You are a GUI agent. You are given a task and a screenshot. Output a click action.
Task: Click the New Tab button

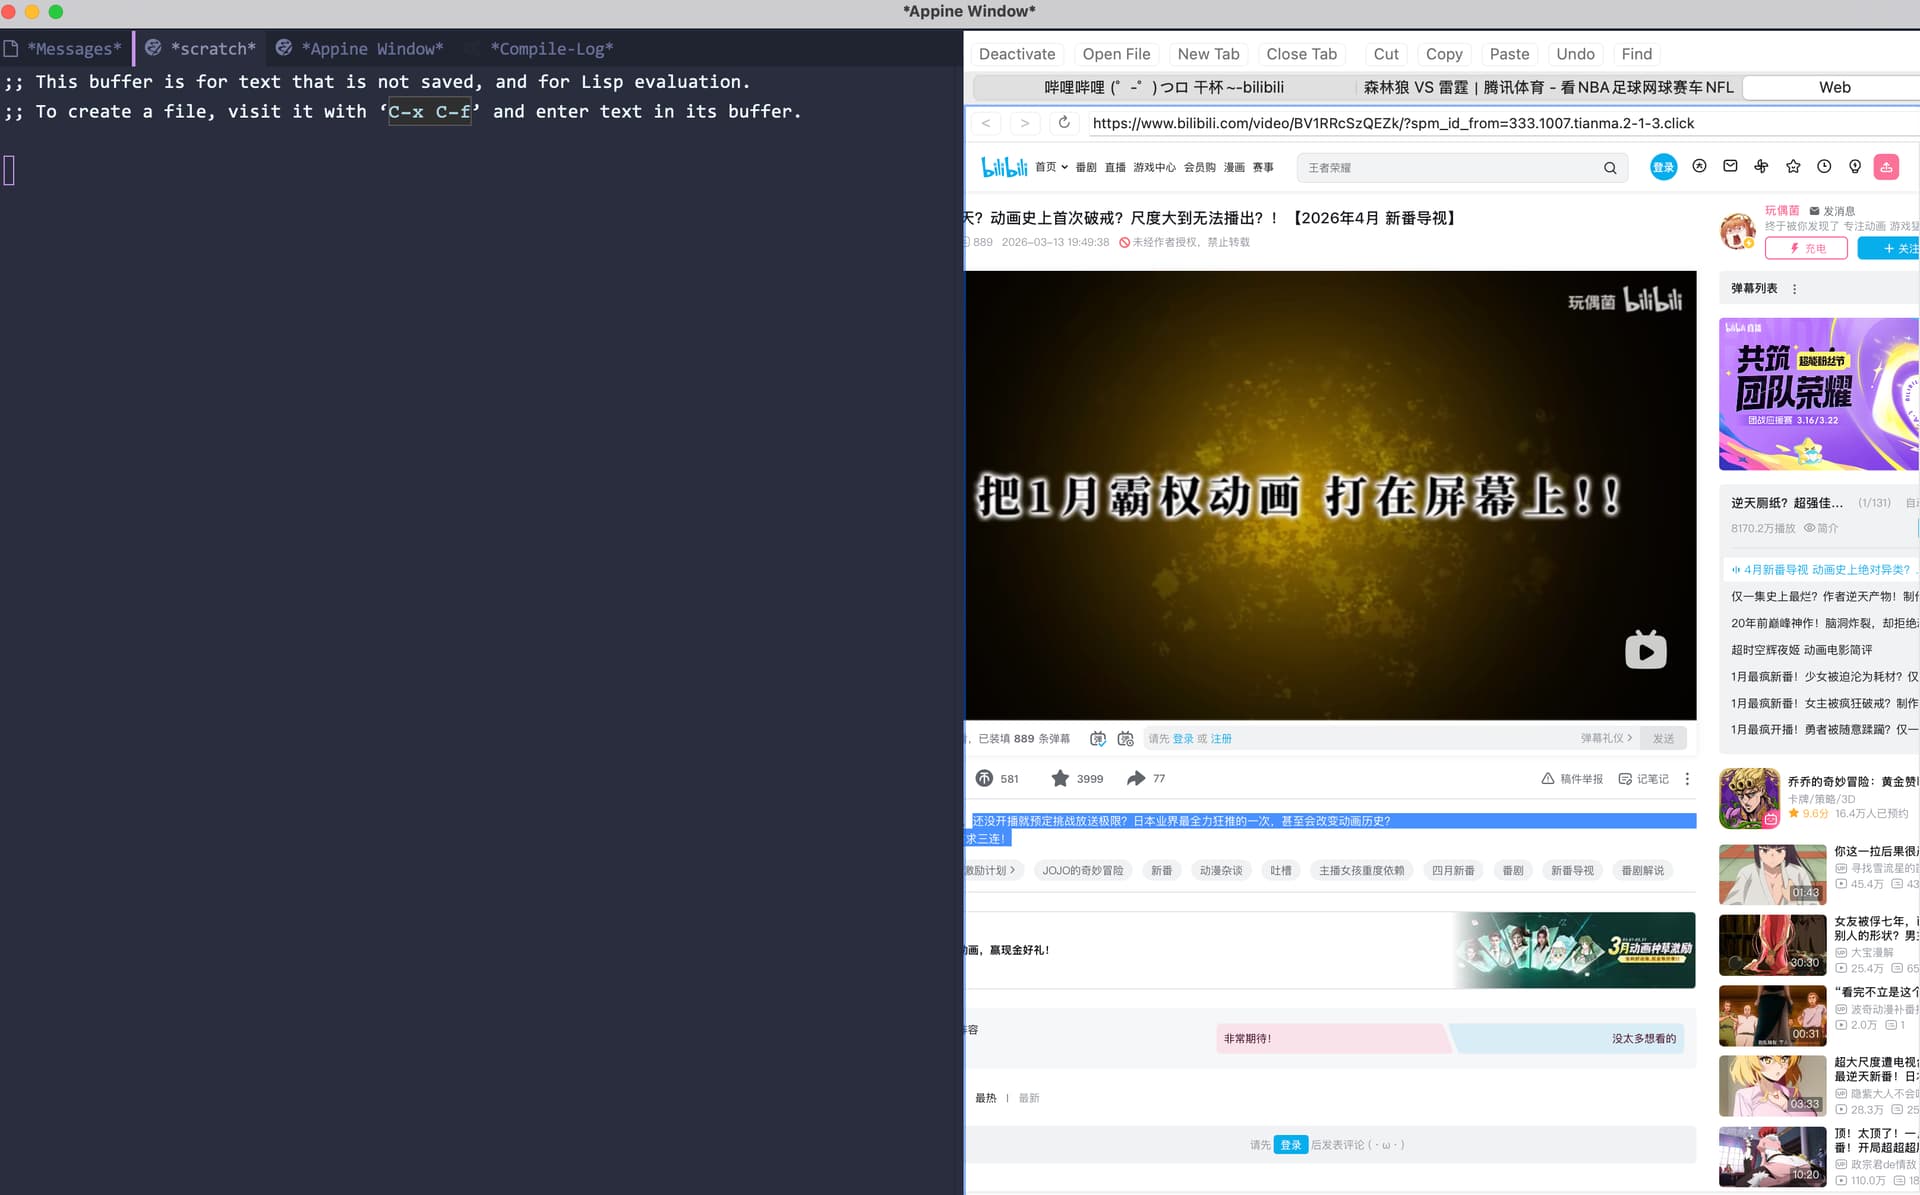(1208, 54)
